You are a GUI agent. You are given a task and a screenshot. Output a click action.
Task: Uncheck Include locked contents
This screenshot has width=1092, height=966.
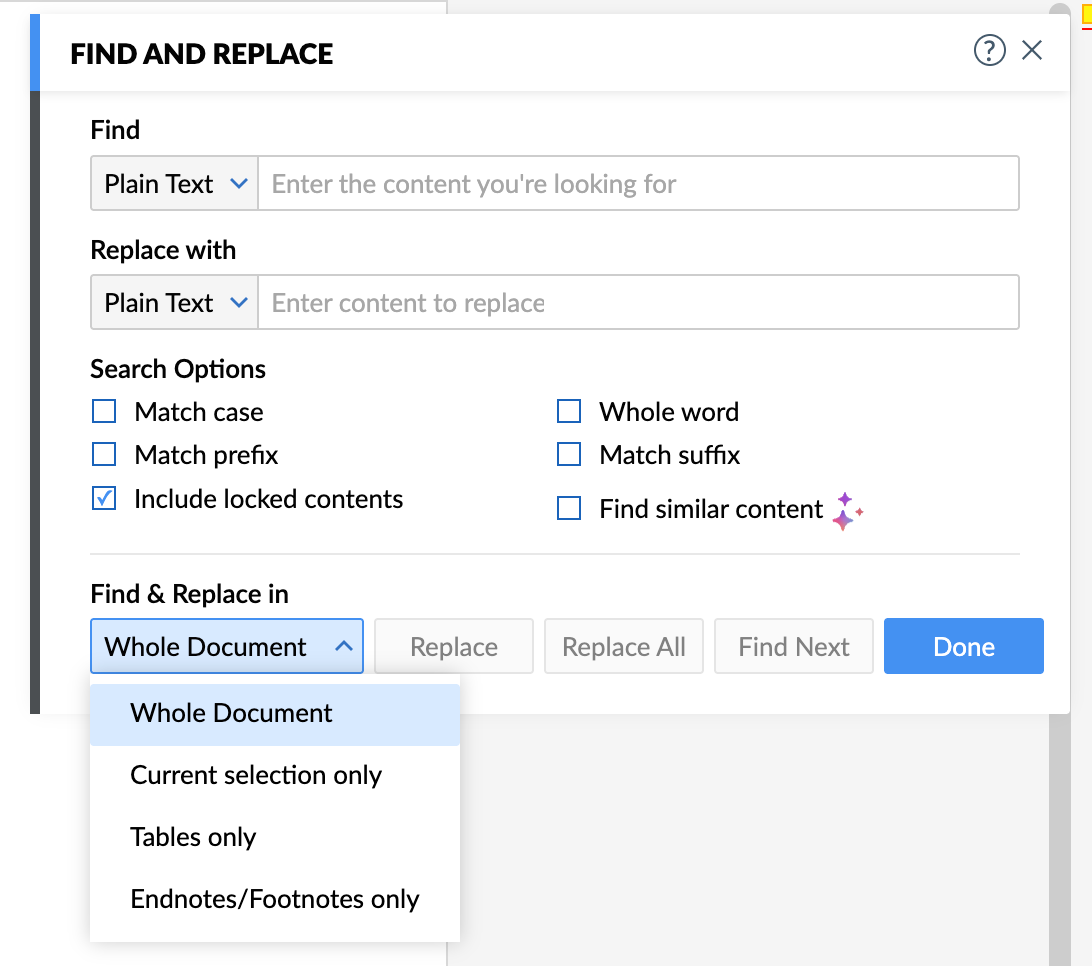104,499
